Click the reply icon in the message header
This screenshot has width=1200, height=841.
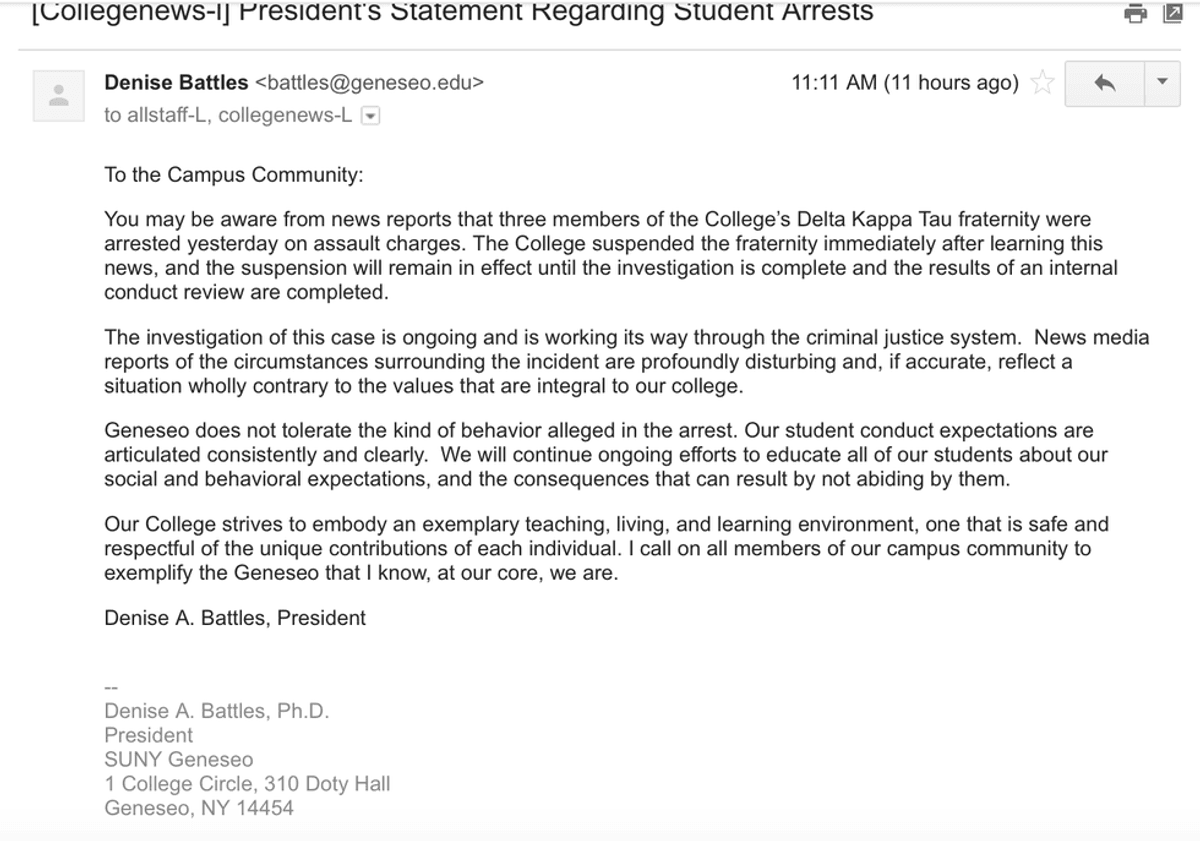pos(1104,84)
